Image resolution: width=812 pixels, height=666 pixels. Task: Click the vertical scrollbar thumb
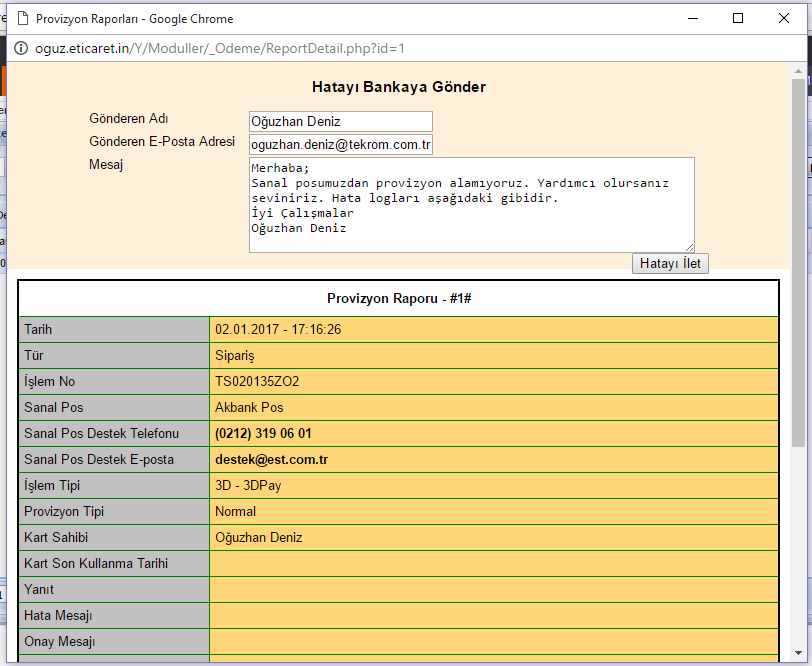(799, 263)
